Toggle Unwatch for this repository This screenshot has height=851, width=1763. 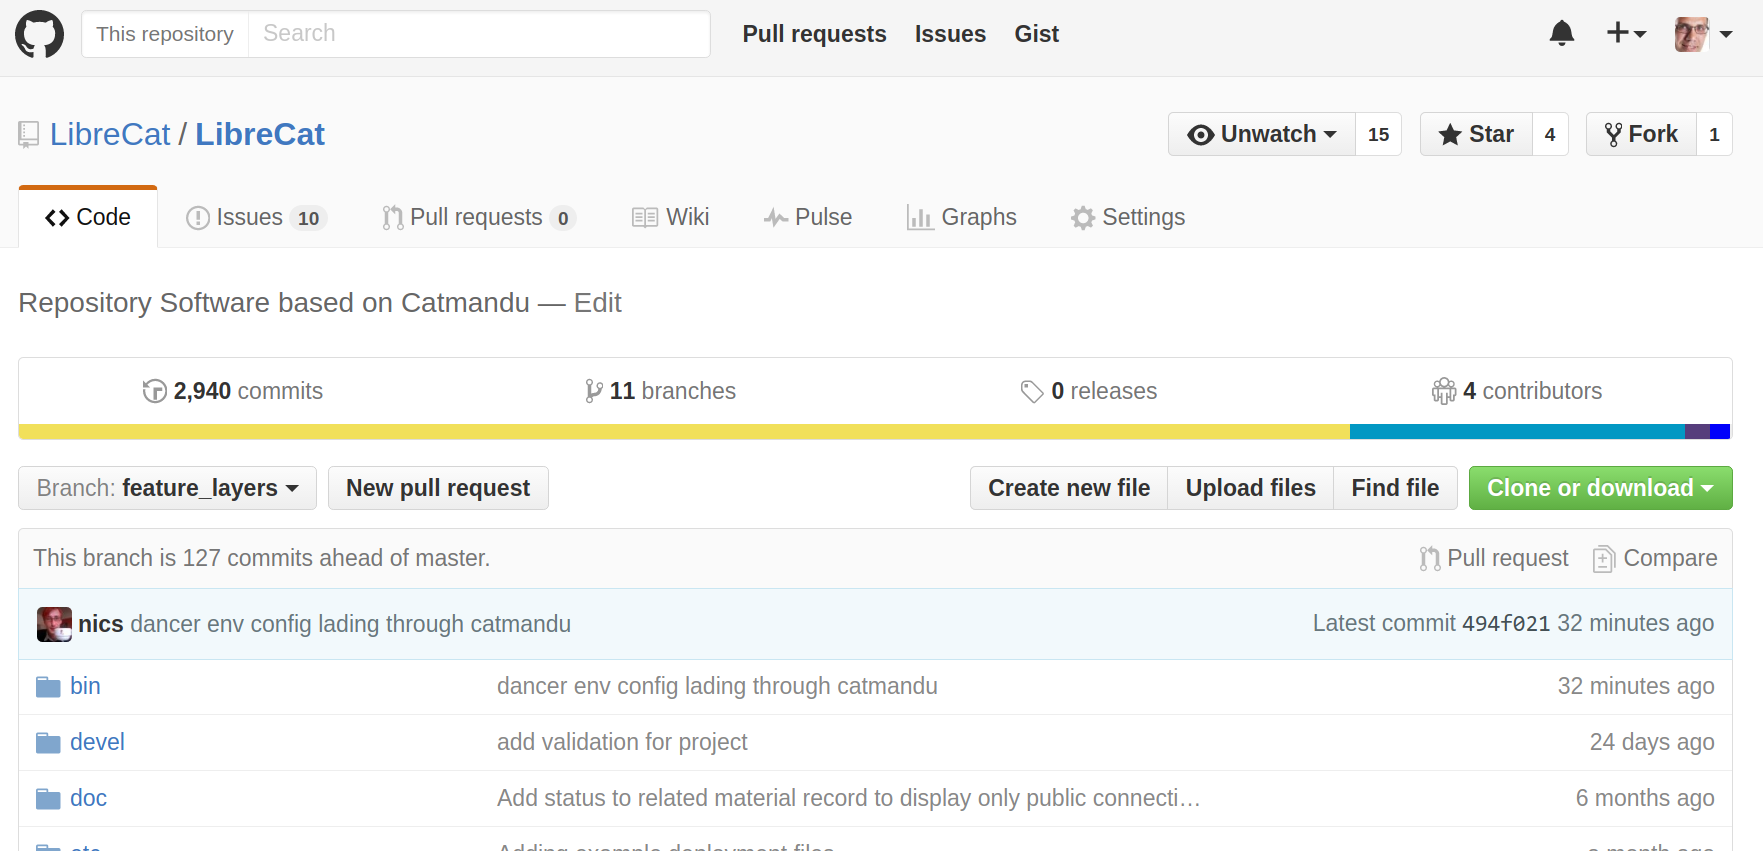(1262, 134)
